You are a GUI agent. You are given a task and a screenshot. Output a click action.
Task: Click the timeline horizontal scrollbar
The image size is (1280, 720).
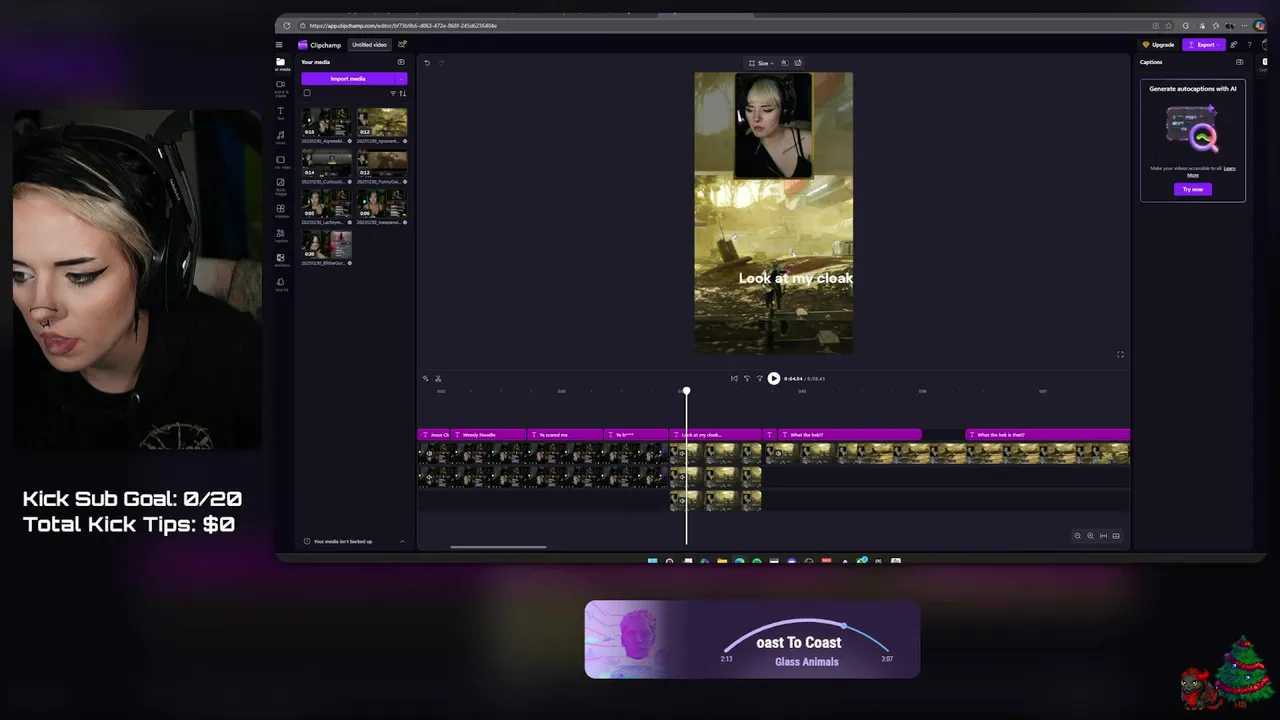point(498,547)
